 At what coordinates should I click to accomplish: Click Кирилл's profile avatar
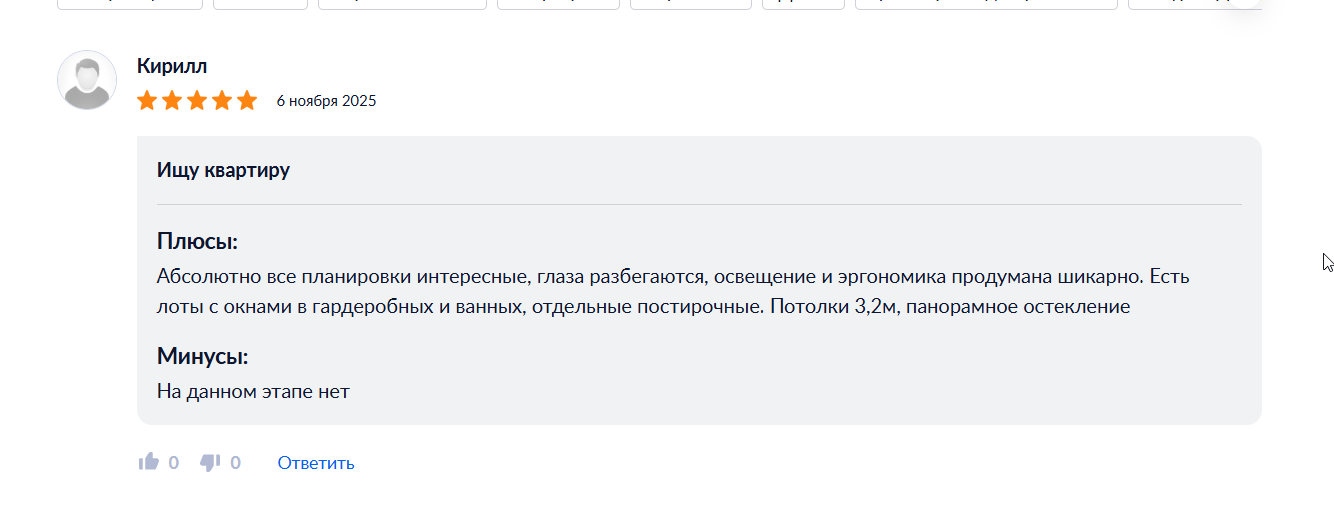[87, 80]
